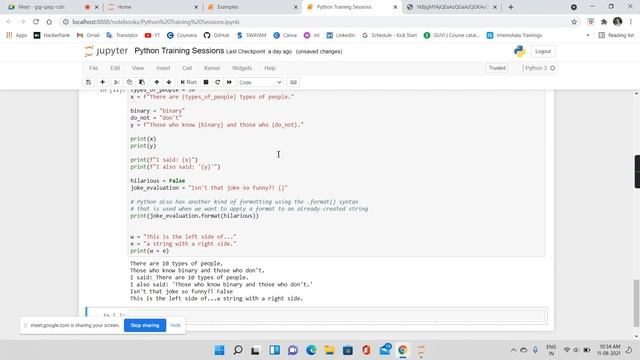This screenshot has height=360, width=640.
Task: Open the Windows Start menu
Action: click(x=220, y=350)
